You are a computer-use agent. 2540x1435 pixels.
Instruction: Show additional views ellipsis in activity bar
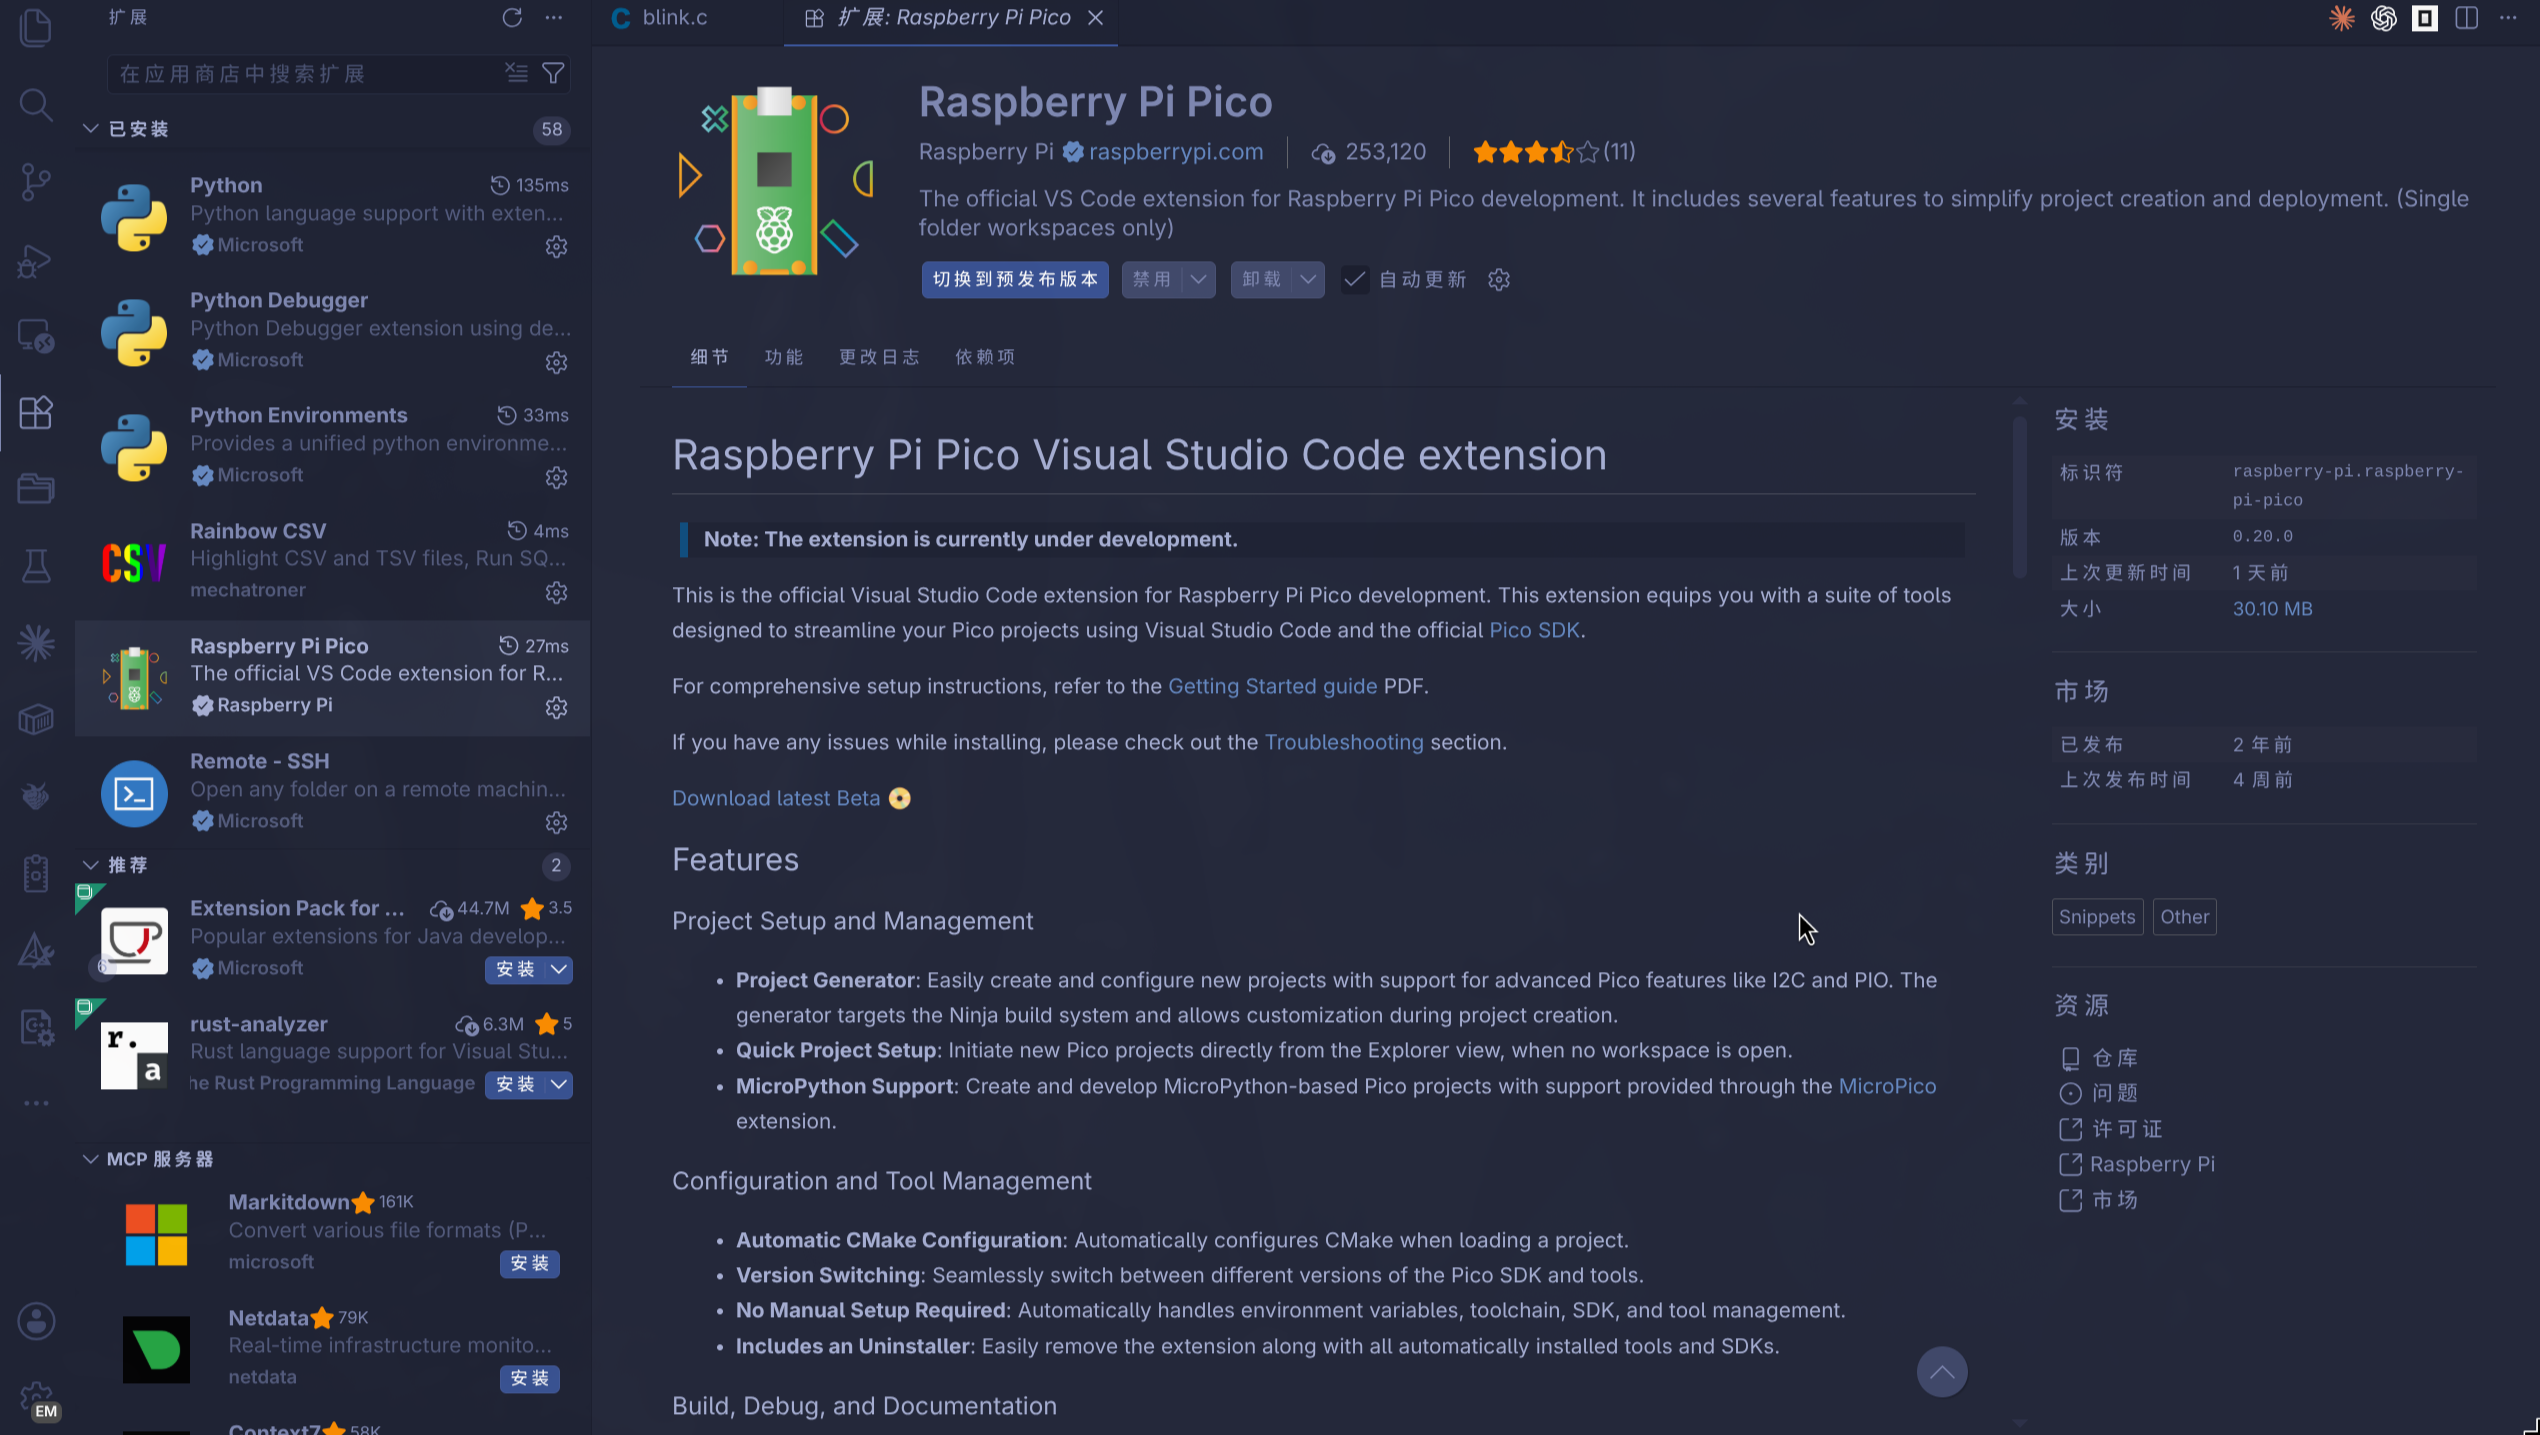[x=36, y=1103]
